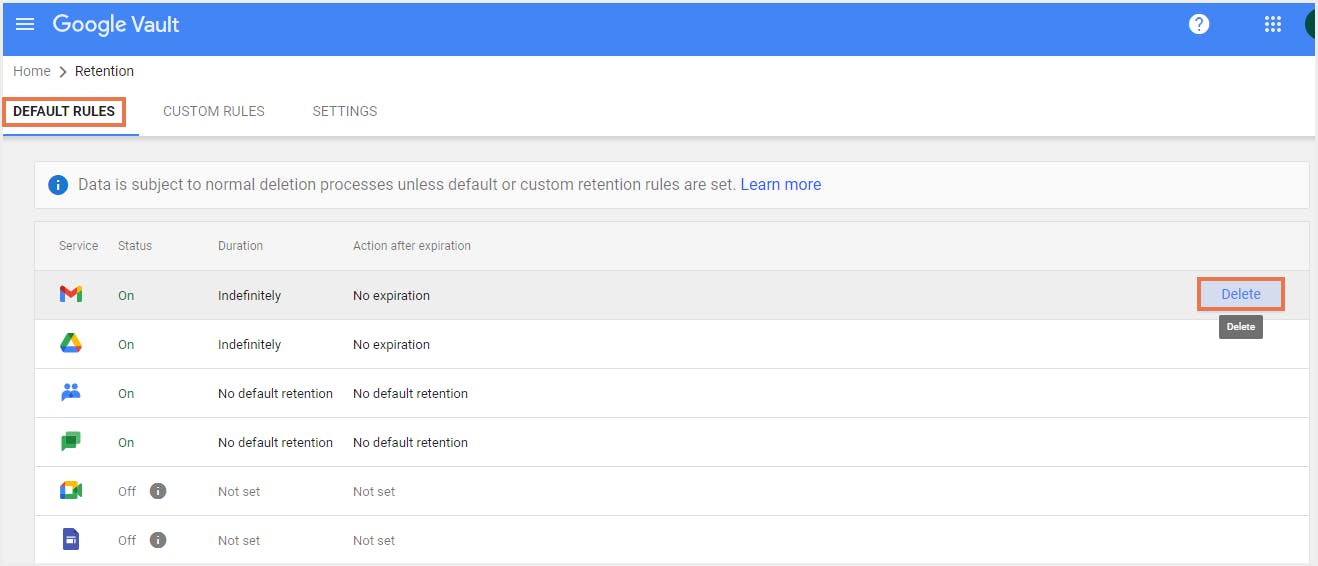1318x566 pixels.
Task: Click info icon beside Meet Off status
Action: tap(158, 491)
